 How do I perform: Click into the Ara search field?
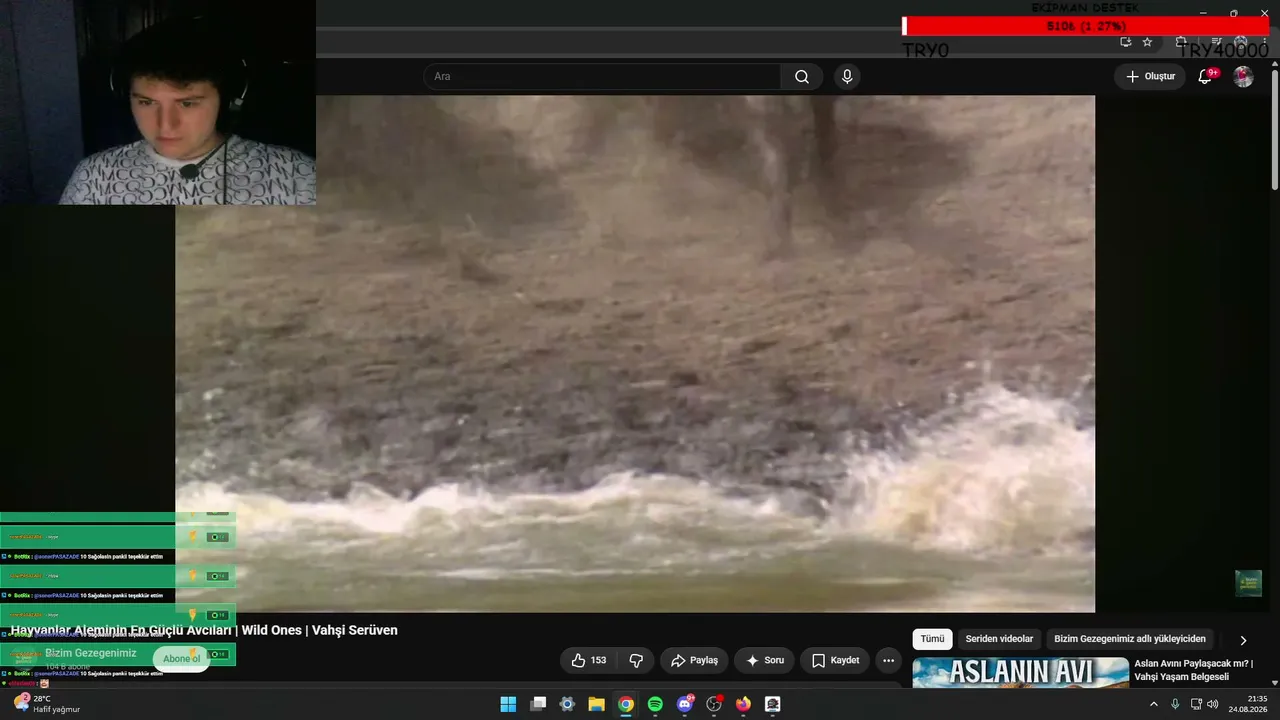tap(602, 77)
